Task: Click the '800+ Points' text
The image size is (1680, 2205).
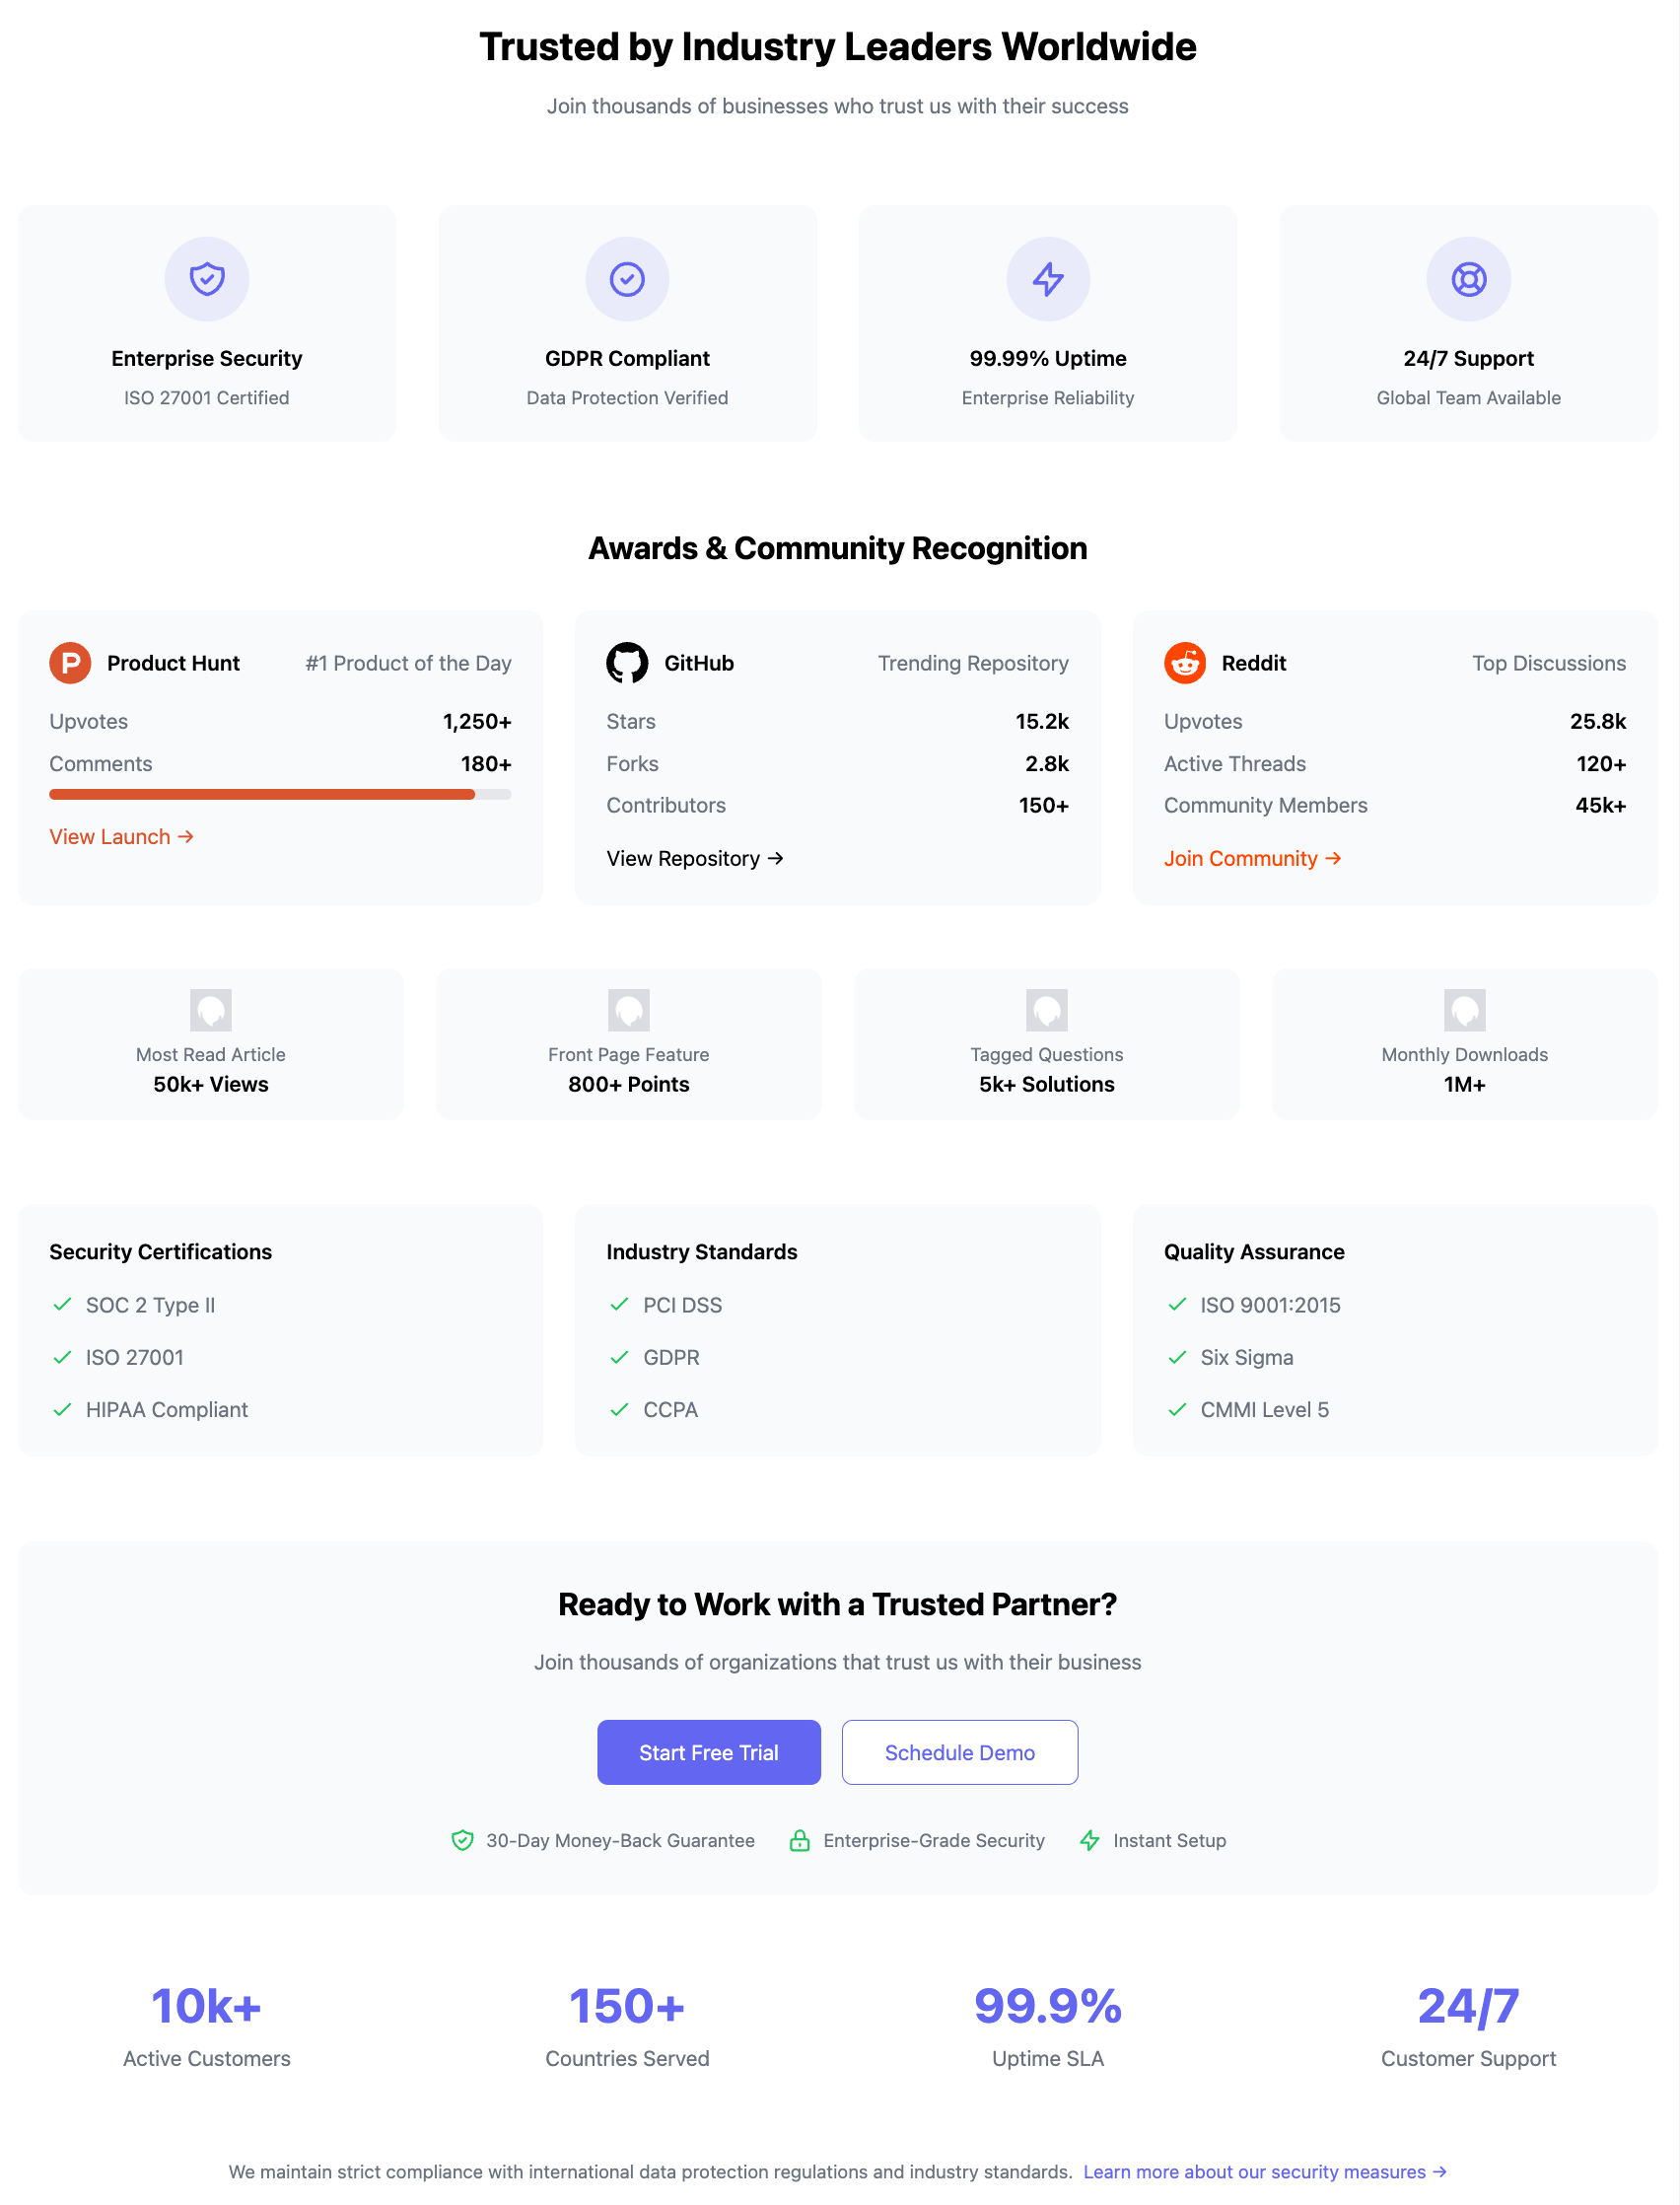Action: click(629, 1084)
